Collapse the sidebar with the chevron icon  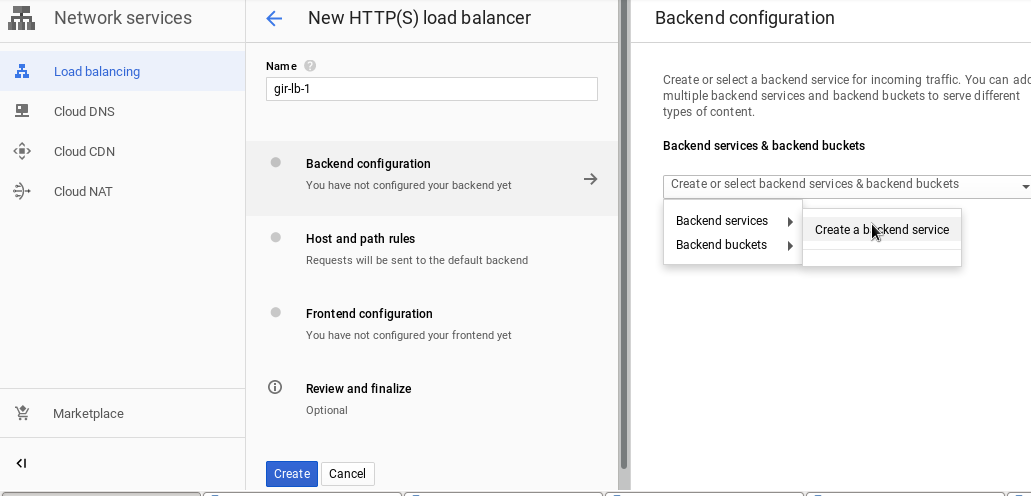(21, 463)
